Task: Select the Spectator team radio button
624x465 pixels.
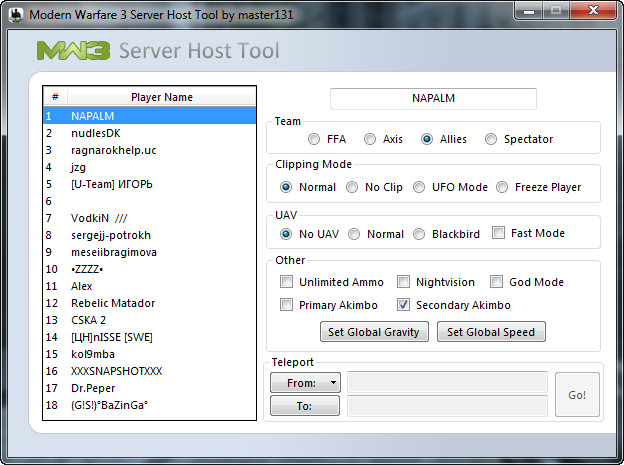Action: click(x=492, y=139)
